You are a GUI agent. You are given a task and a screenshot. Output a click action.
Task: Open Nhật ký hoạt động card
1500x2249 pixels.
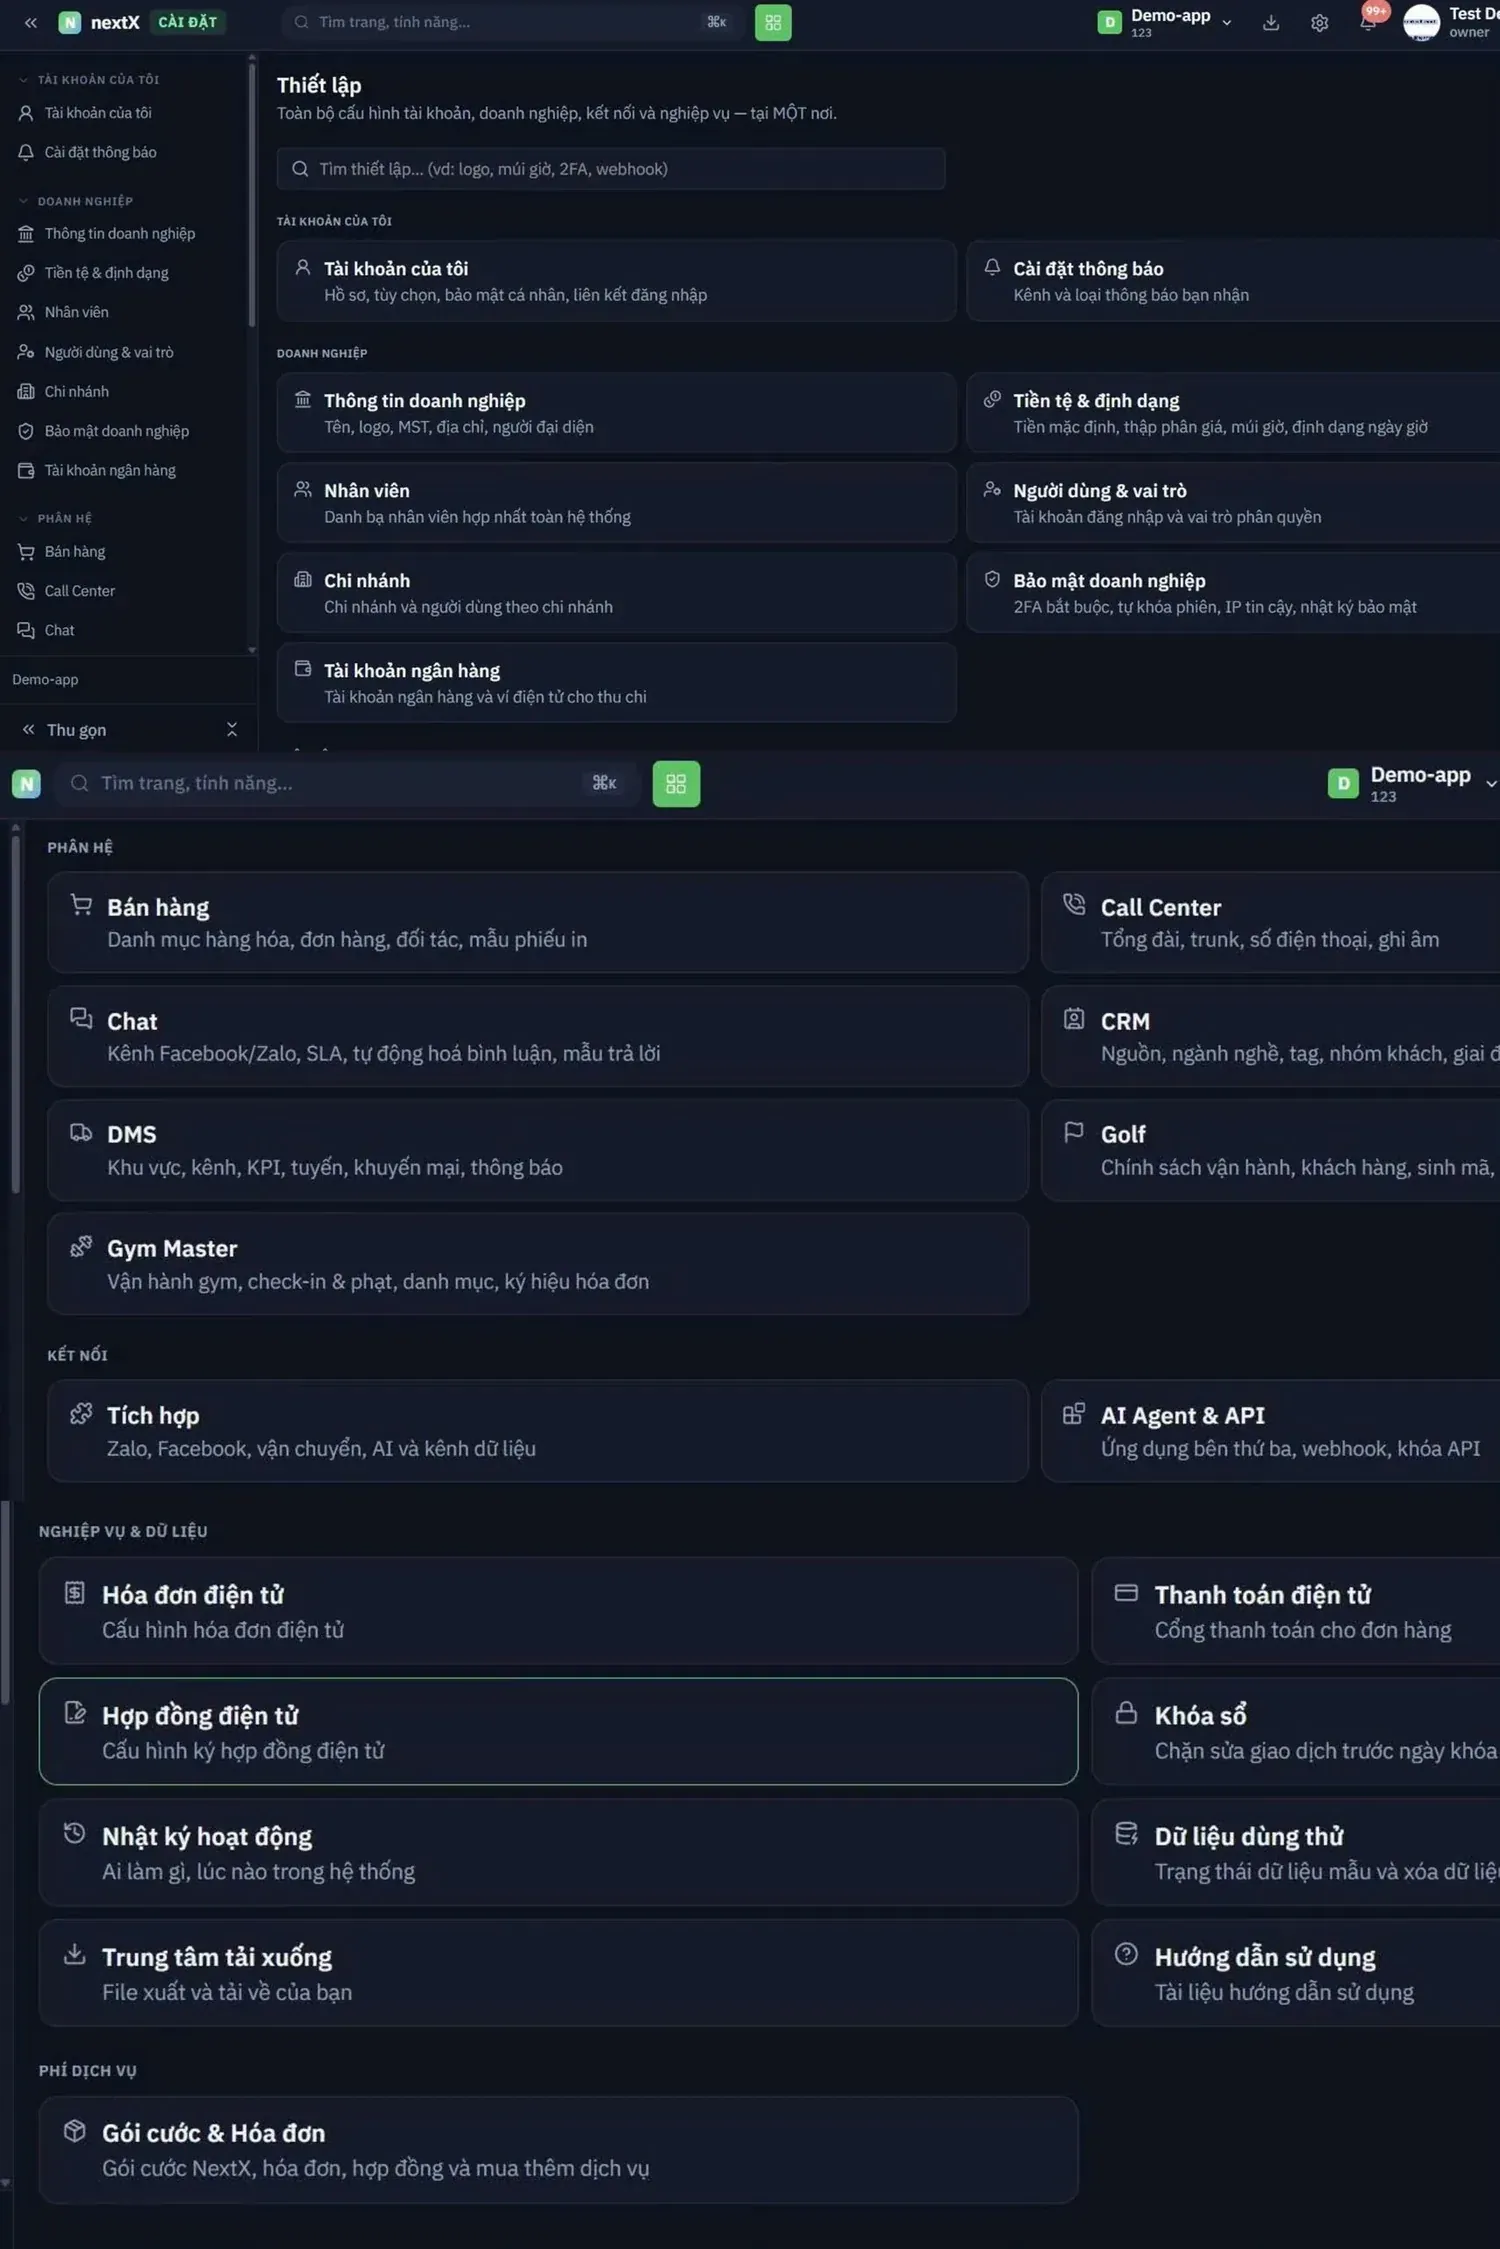558,1852
